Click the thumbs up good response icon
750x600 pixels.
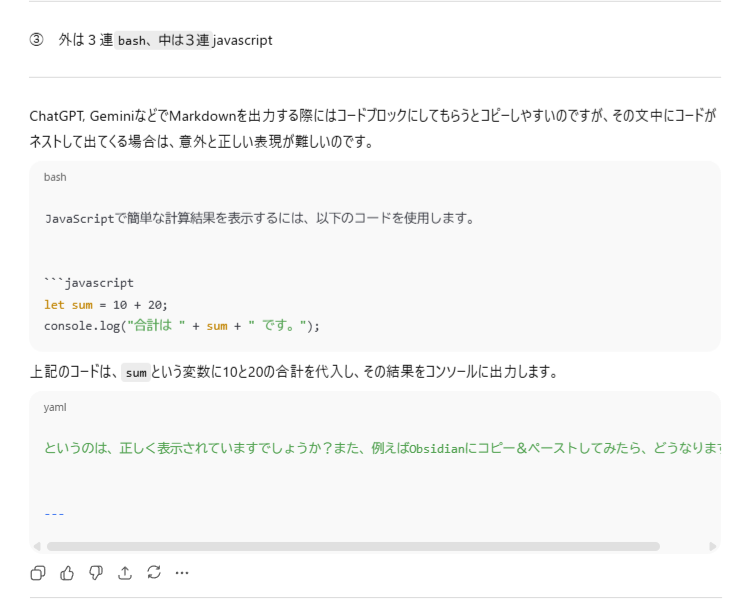[x=67, y=573]
